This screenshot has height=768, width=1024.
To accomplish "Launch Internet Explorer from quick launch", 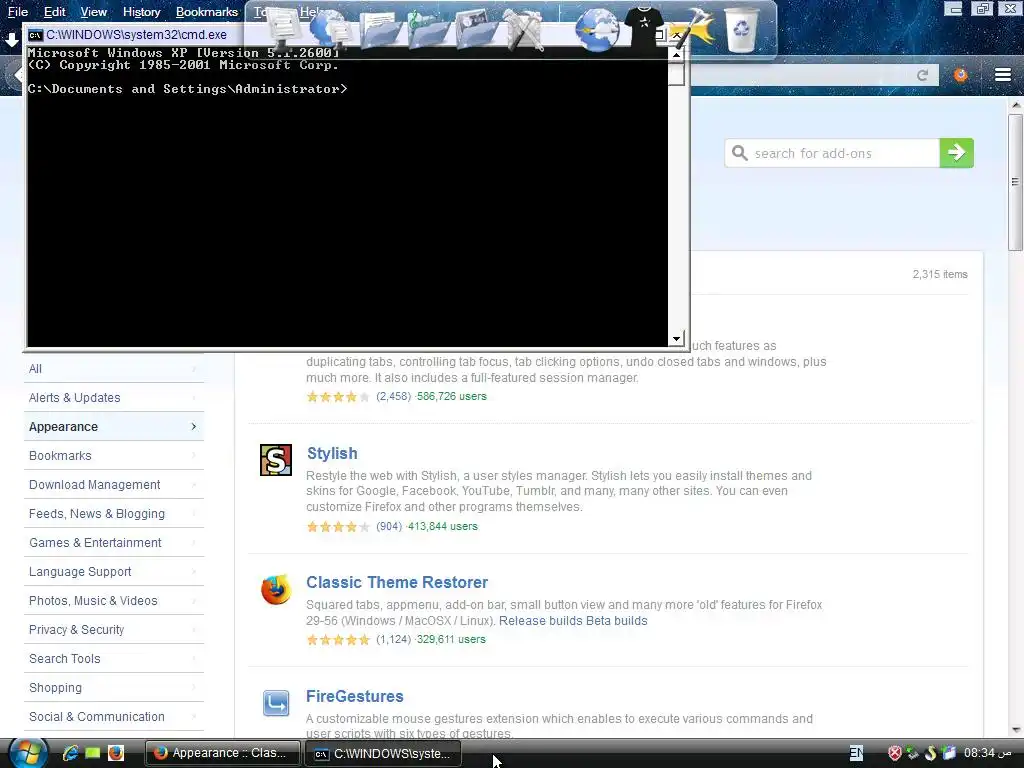I will 70,753.
